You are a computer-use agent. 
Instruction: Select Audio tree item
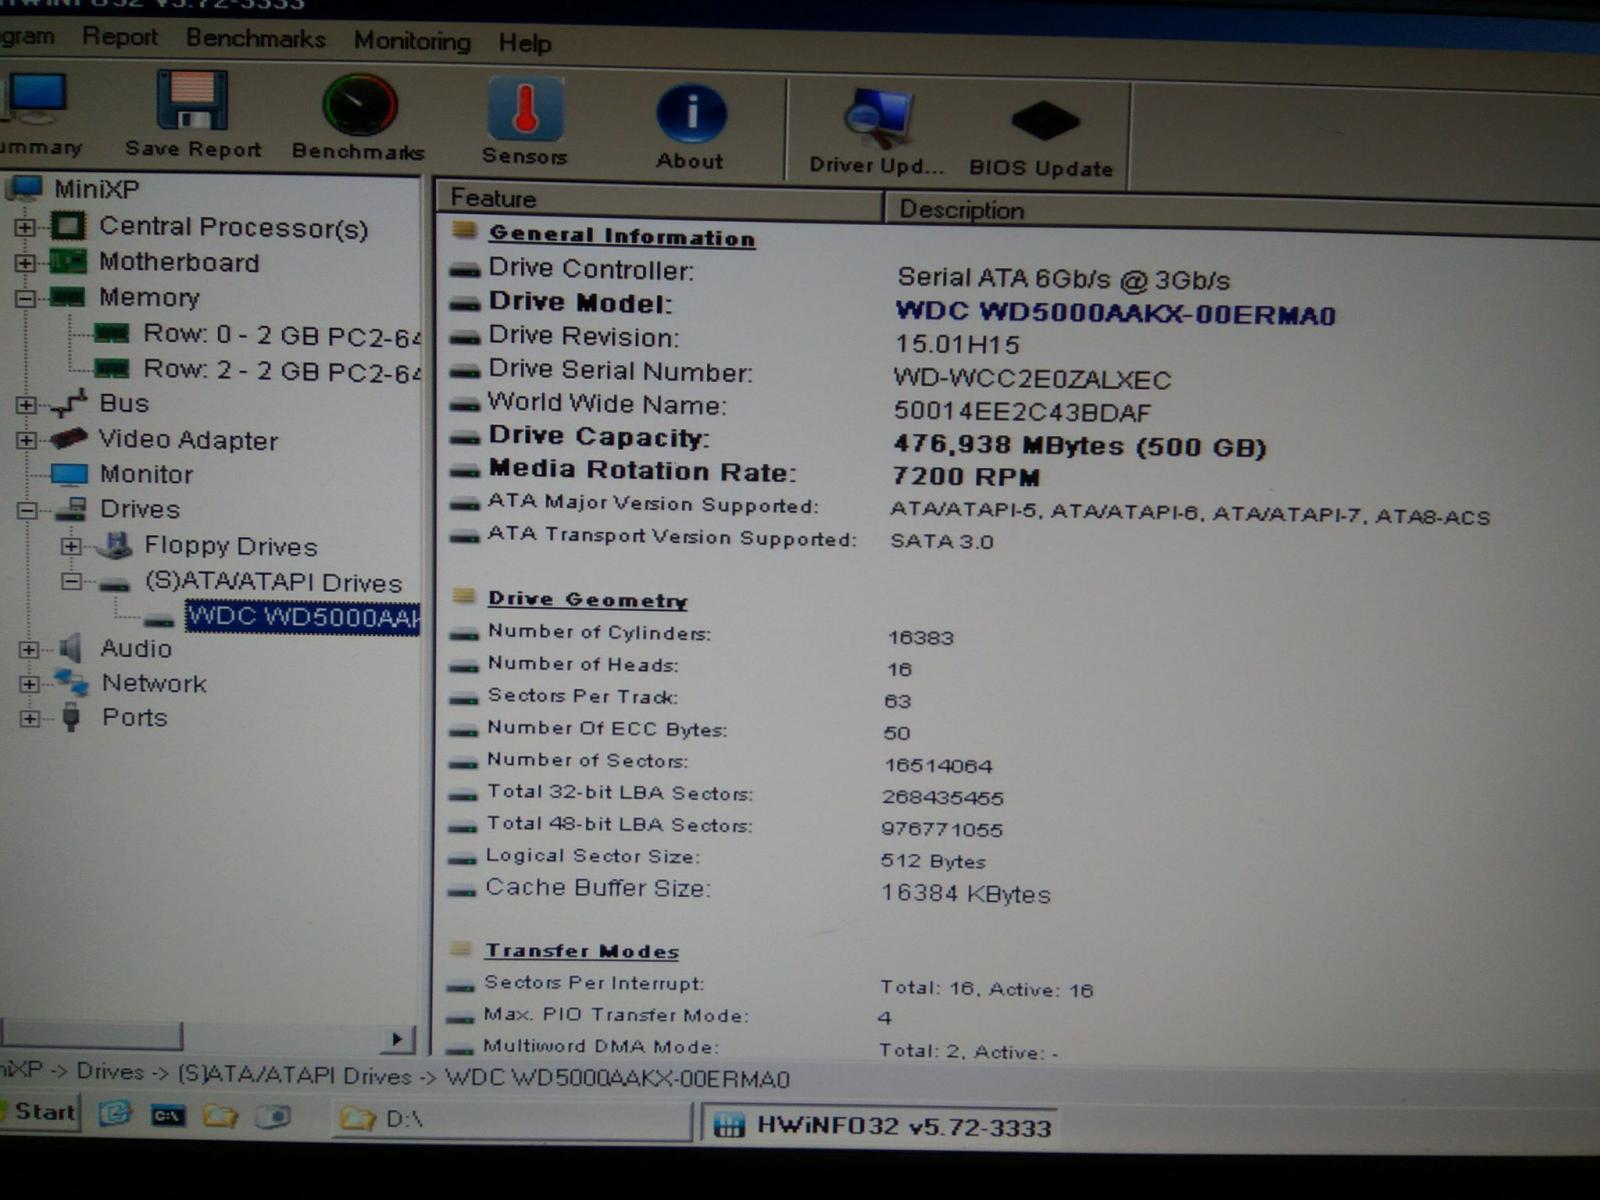(136, 648)
